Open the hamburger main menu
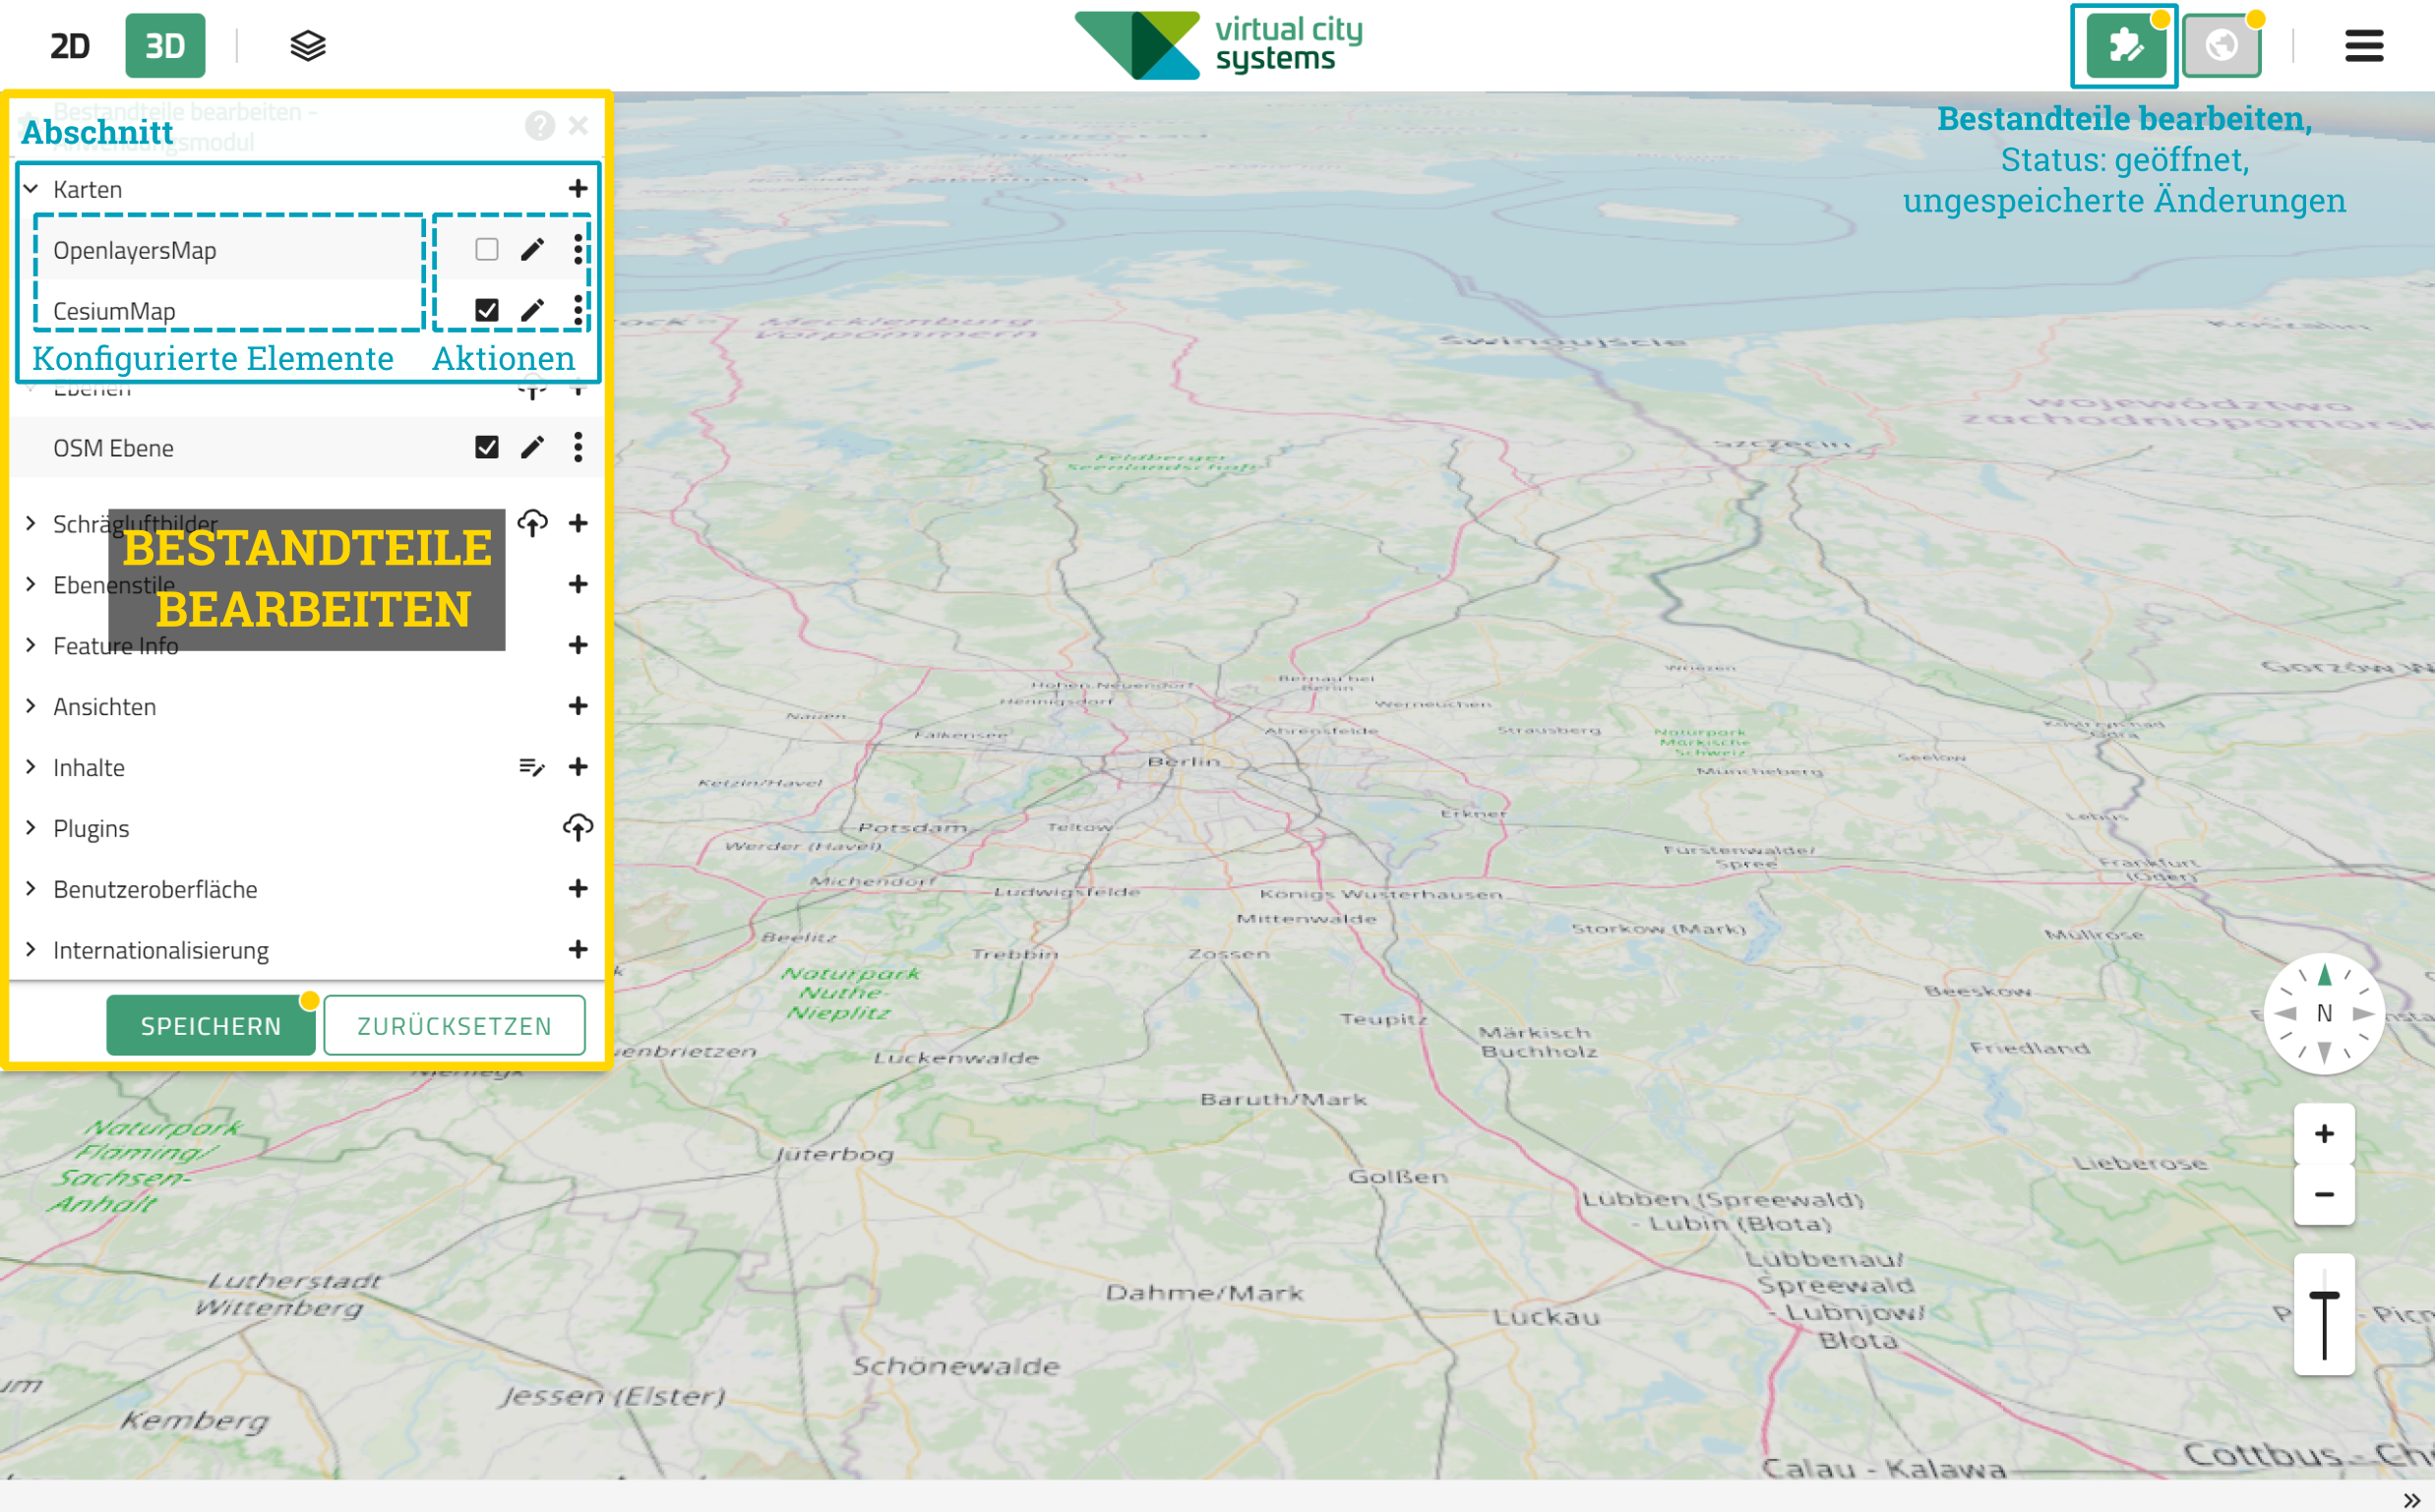The height and width of the screenshot is (1512, 2435). click(x=2364, y=46)
